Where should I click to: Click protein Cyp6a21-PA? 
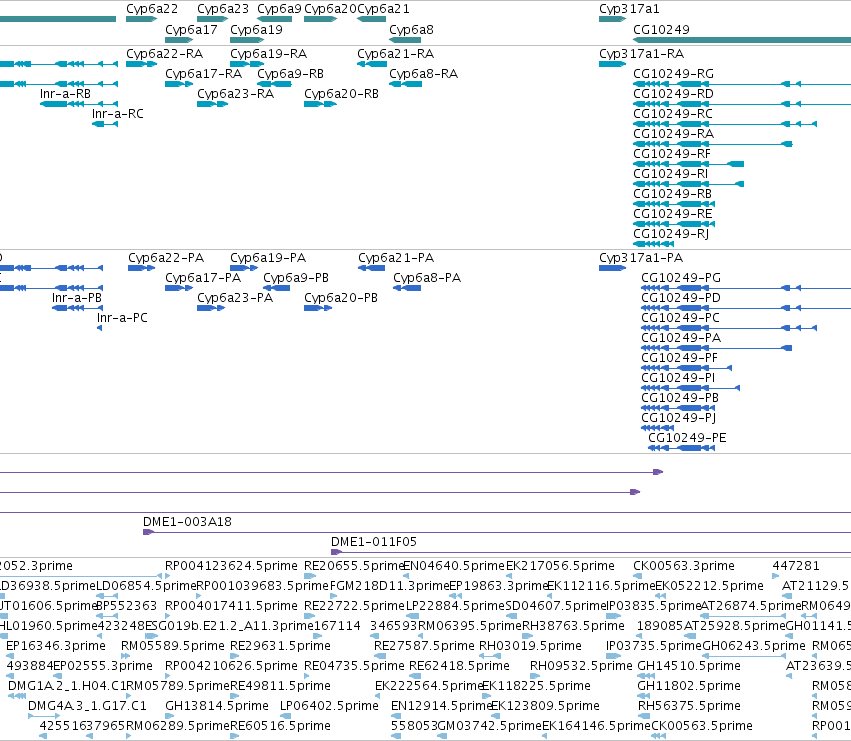point(371,268)
